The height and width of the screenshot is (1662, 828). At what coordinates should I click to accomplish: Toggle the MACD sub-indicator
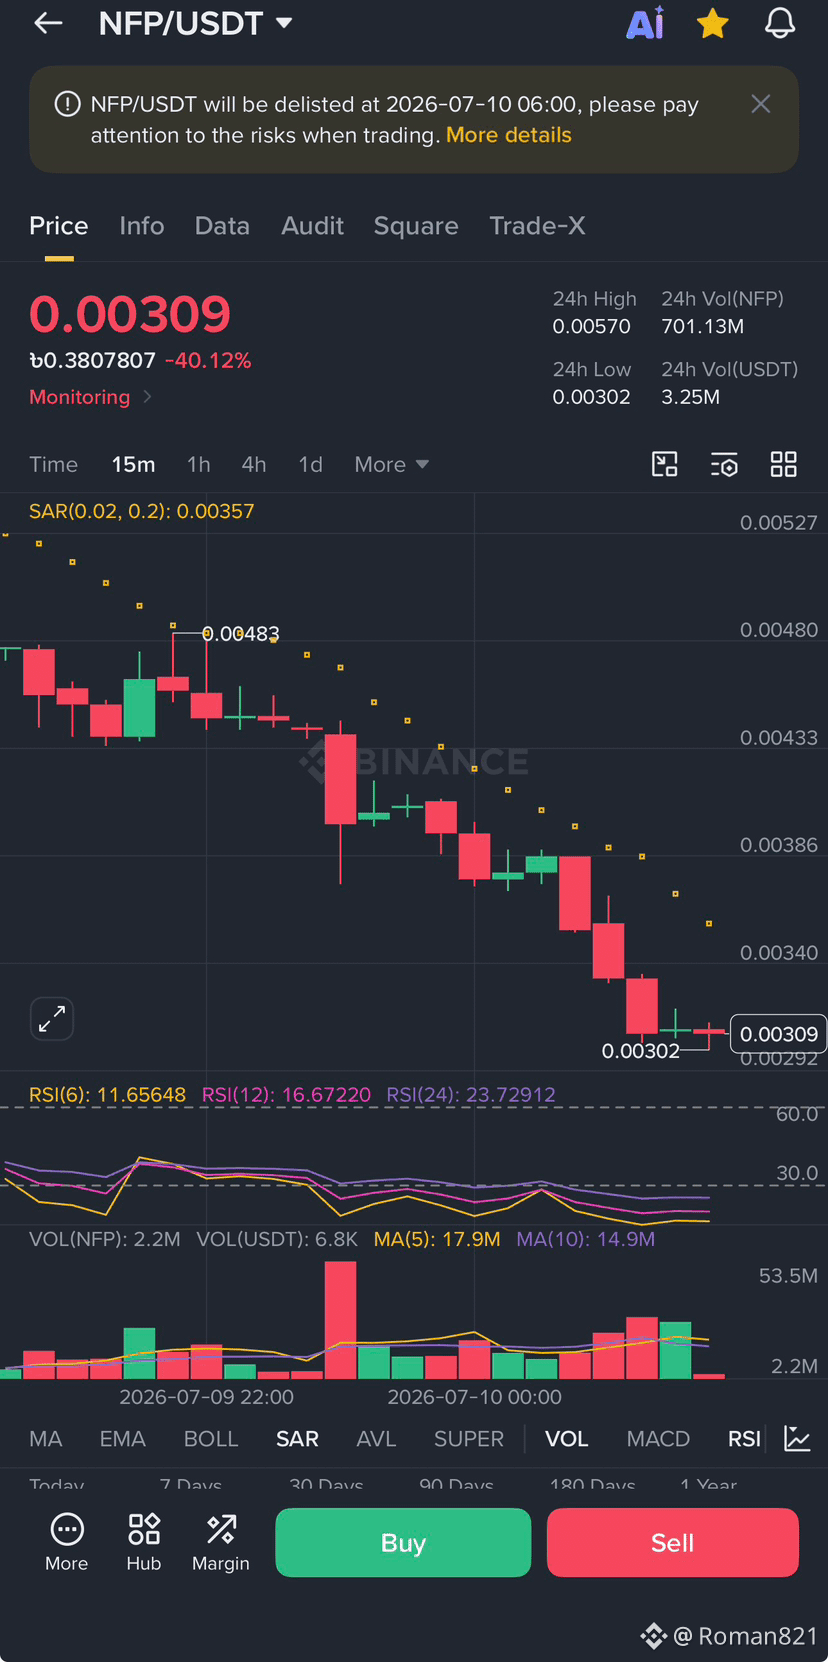(x=658, y=1439)
